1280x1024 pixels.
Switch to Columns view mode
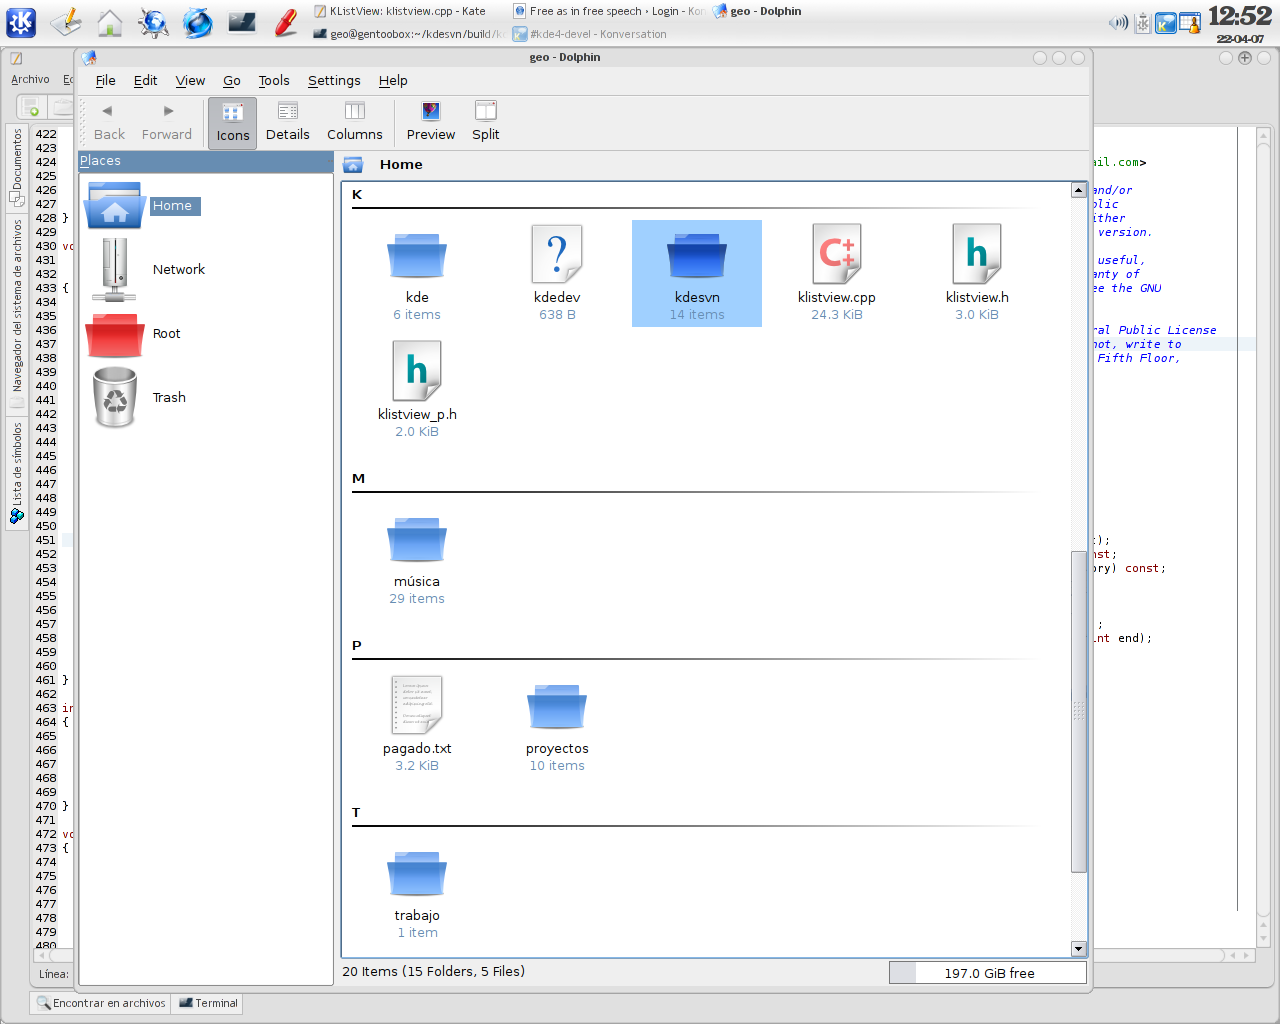pos(355,123)
